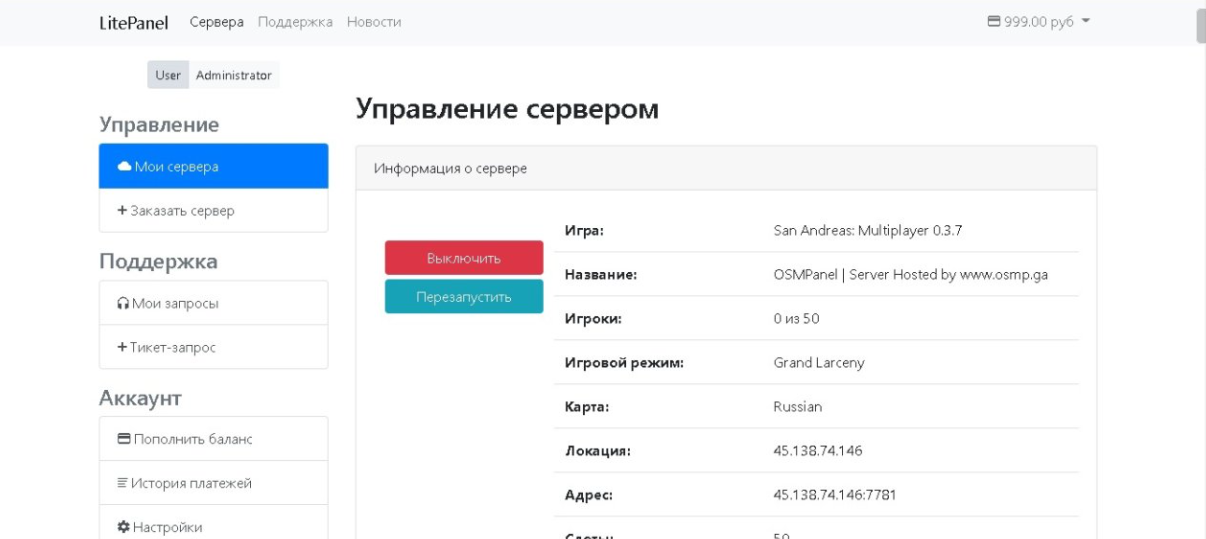1206x539 pixels.
Task: Expand the 999.00 руб balance dropdown
Action: 1038,22
